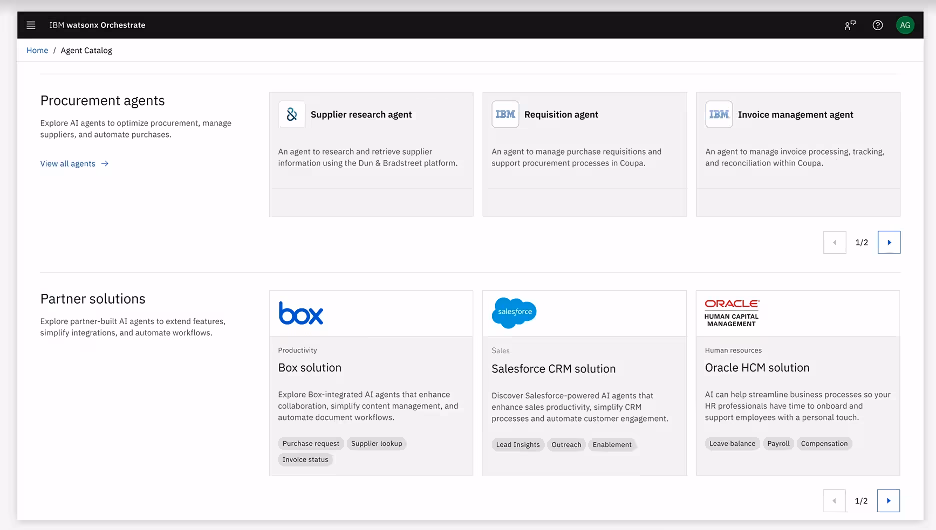The width and height of the screenshot is (936, 530).
Task: Click the Box logo
Action: click(301, 314)
